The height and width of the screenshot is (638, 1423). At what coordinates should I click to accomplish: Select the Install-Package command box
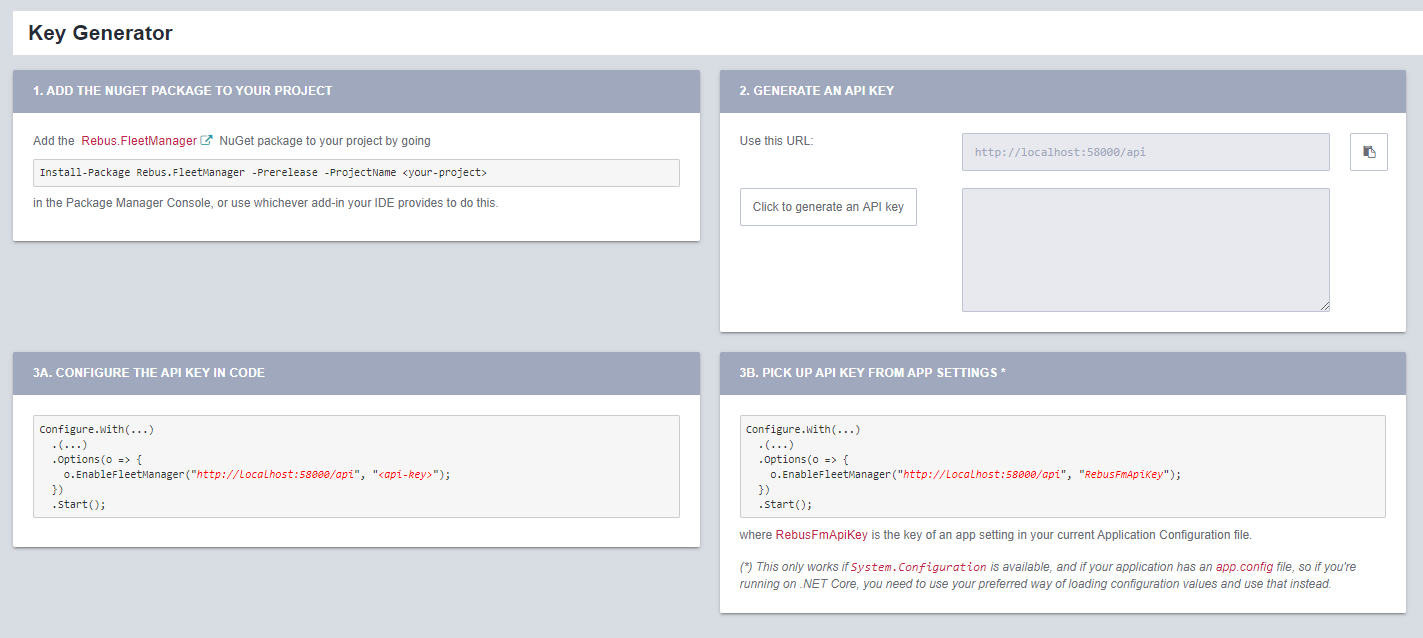coord(356,173)
